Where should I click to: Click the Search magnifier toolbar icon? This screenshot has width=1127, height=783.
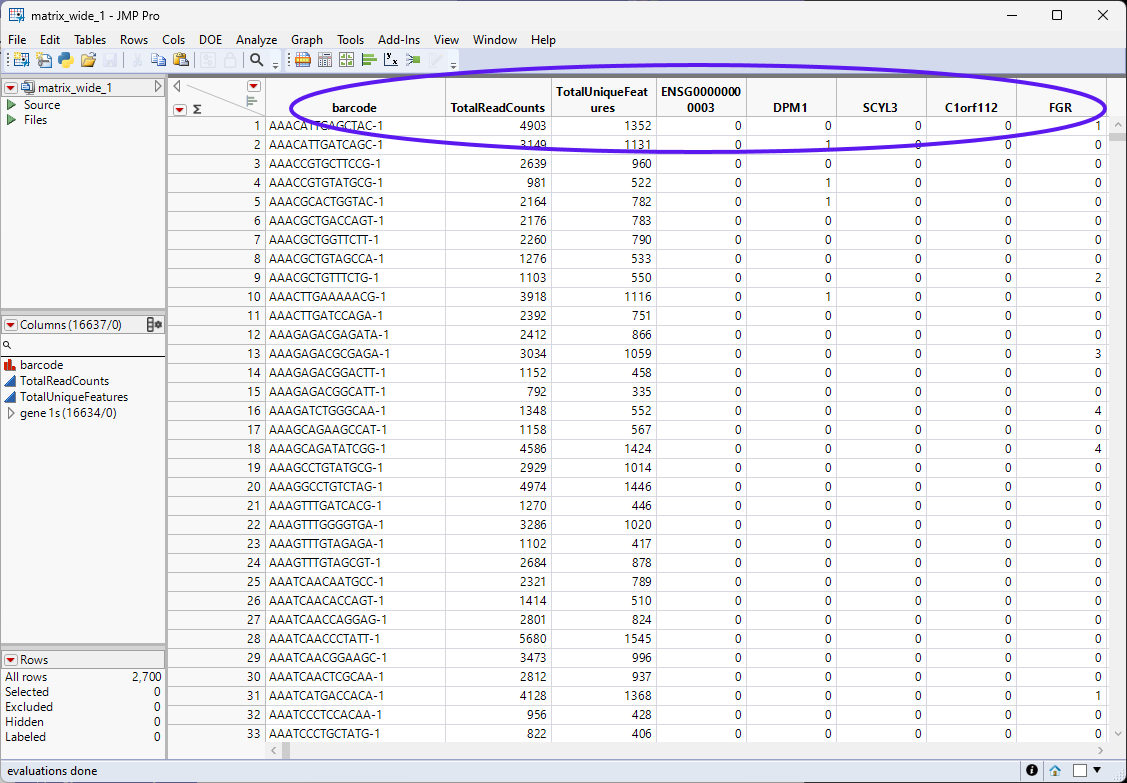pos(257,61)
